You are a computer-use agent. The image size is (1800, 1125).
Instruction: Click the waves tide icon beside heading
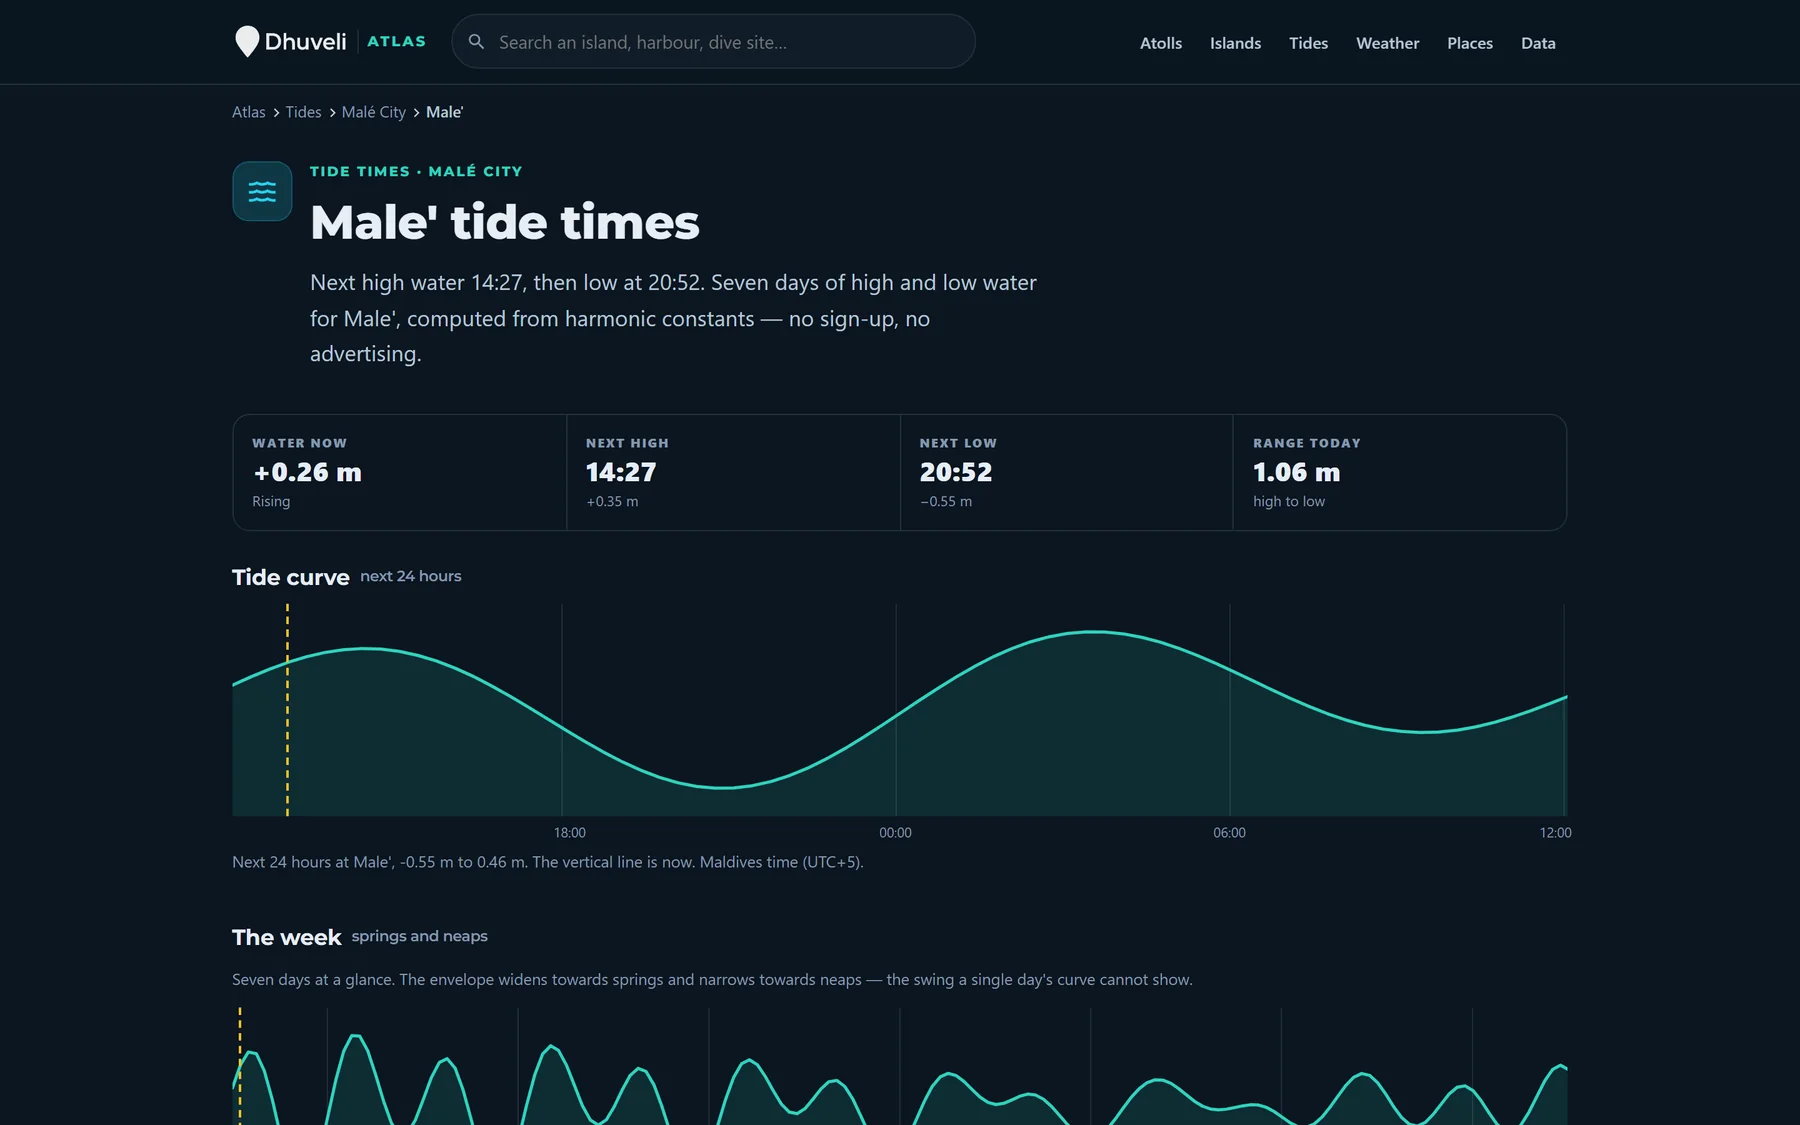(x=262, y=191)
